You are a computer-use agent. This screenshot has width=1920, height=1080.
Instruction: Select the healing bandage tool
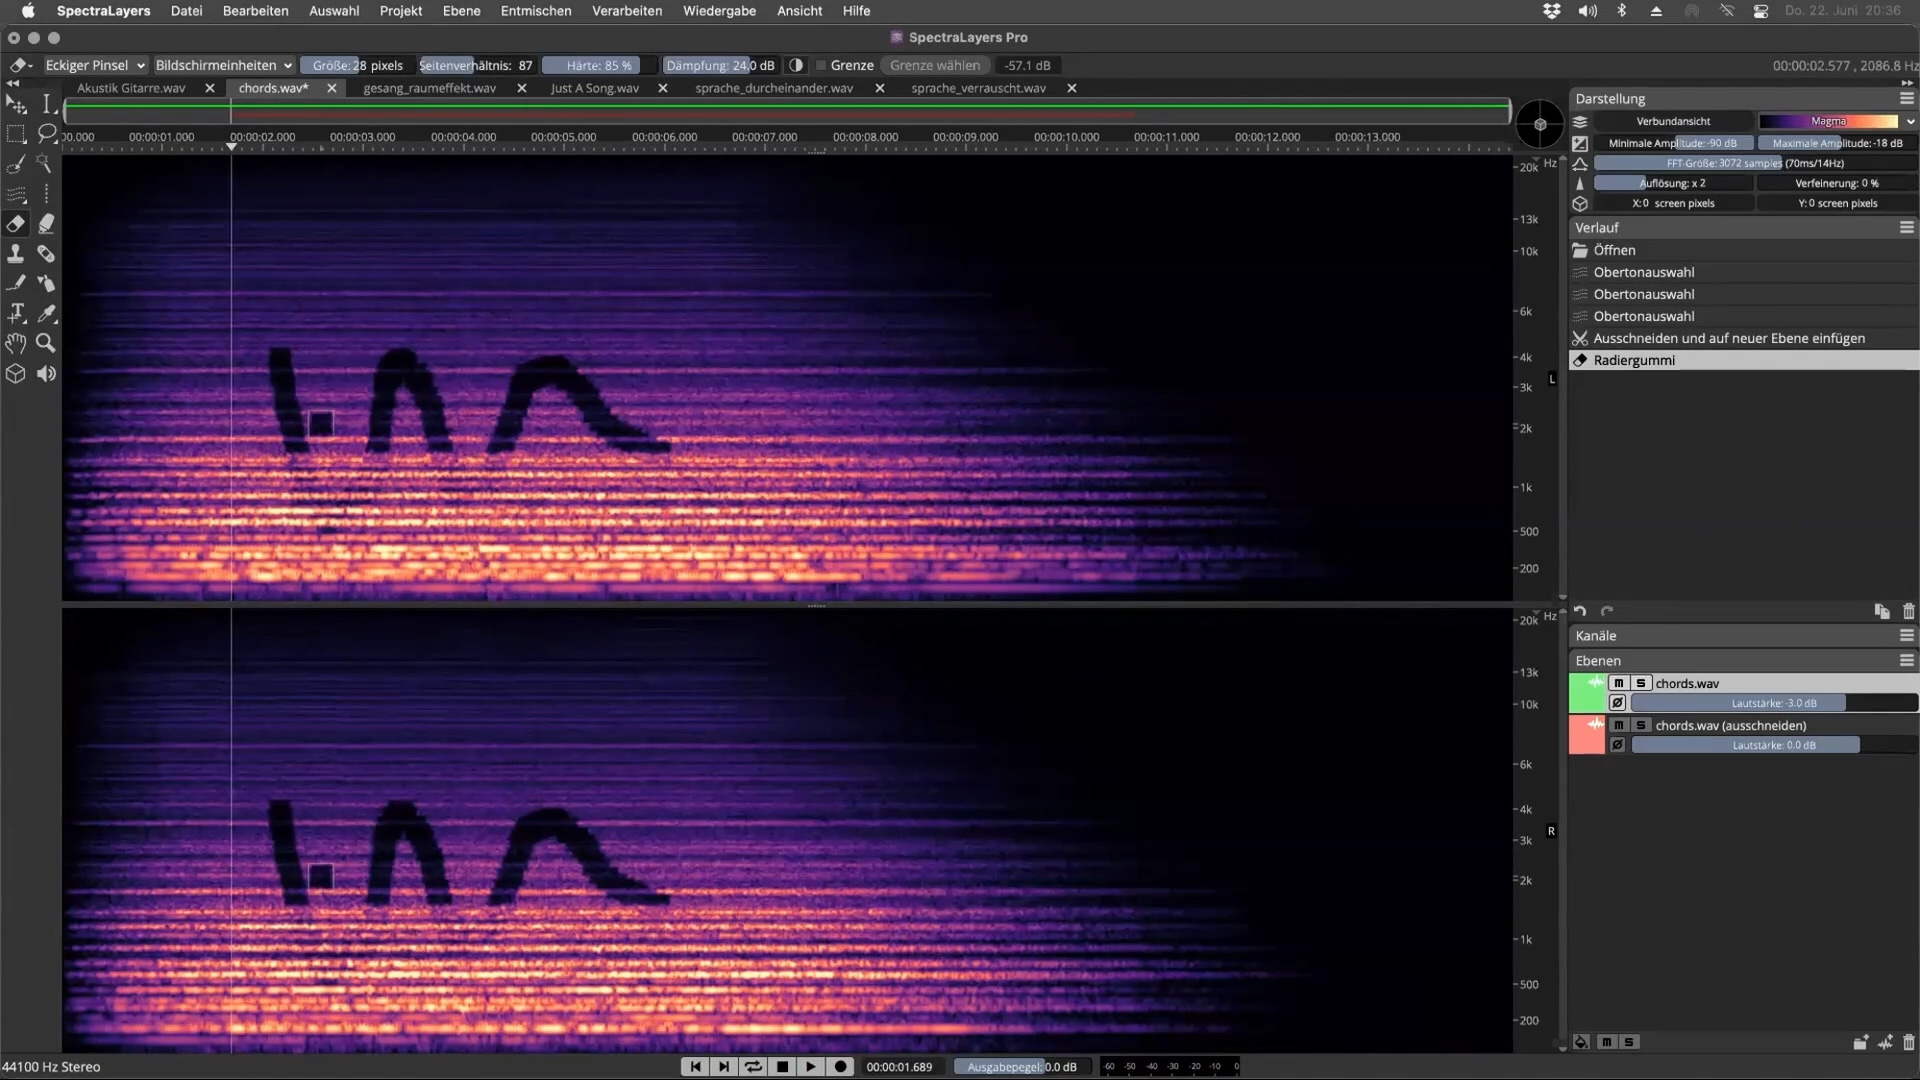coord(46,254)
